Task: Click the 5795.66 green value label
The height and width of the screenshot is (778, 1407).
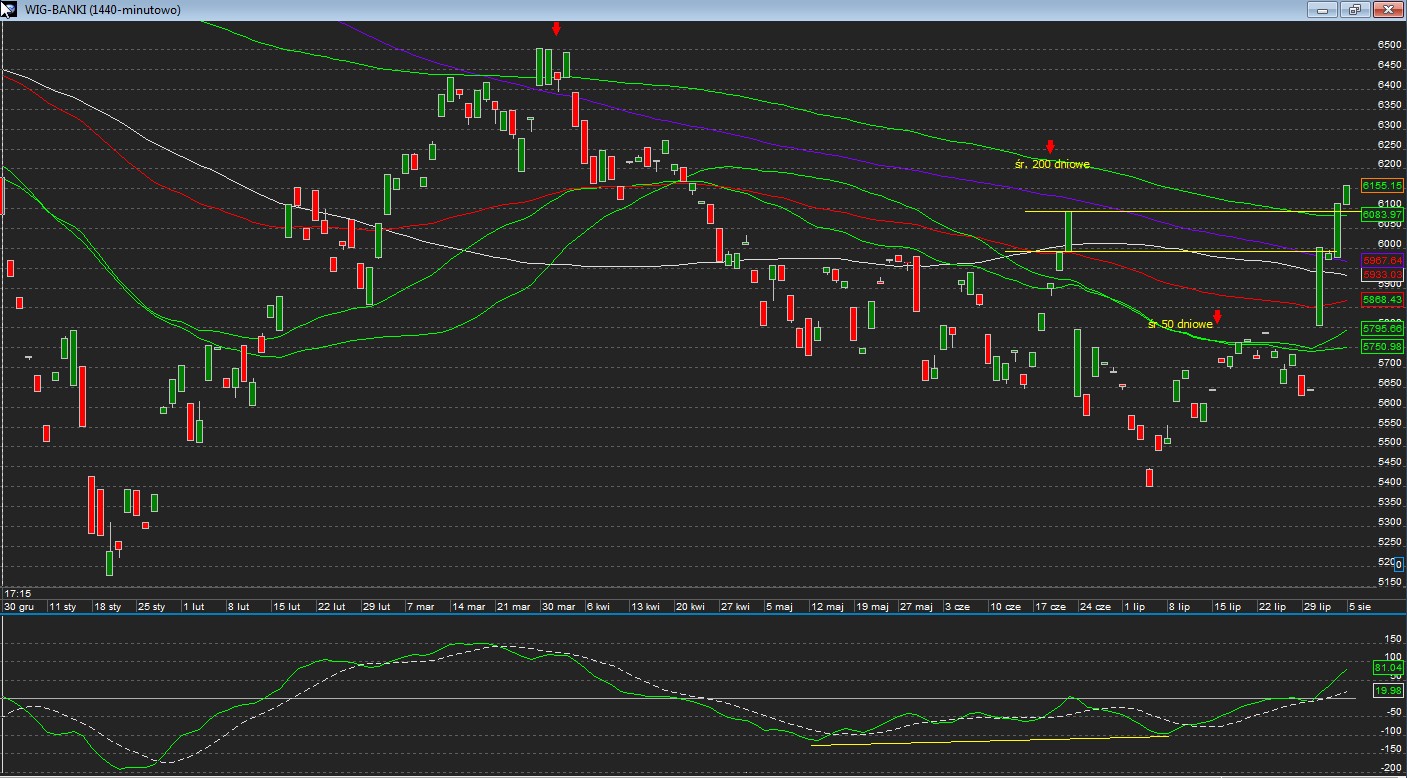Action: [1382, 328]
